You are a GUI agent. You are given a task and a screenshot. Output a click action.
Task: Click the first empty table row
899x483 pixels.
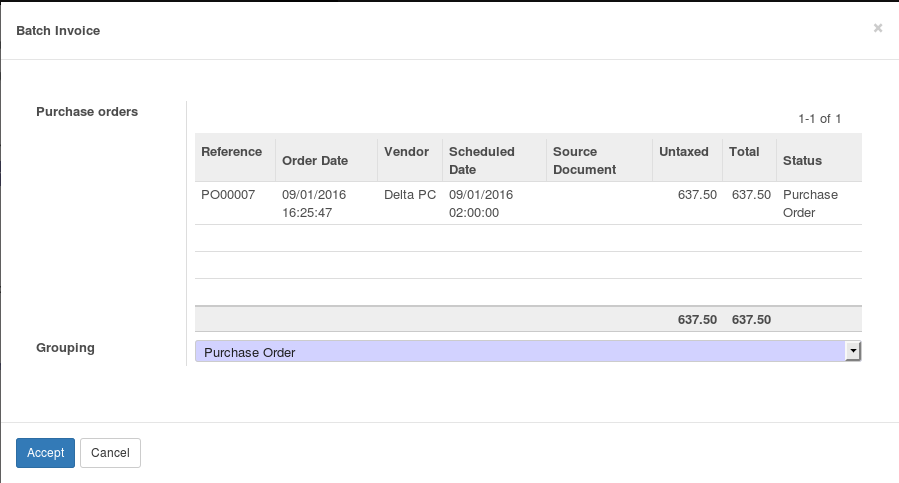528,238
